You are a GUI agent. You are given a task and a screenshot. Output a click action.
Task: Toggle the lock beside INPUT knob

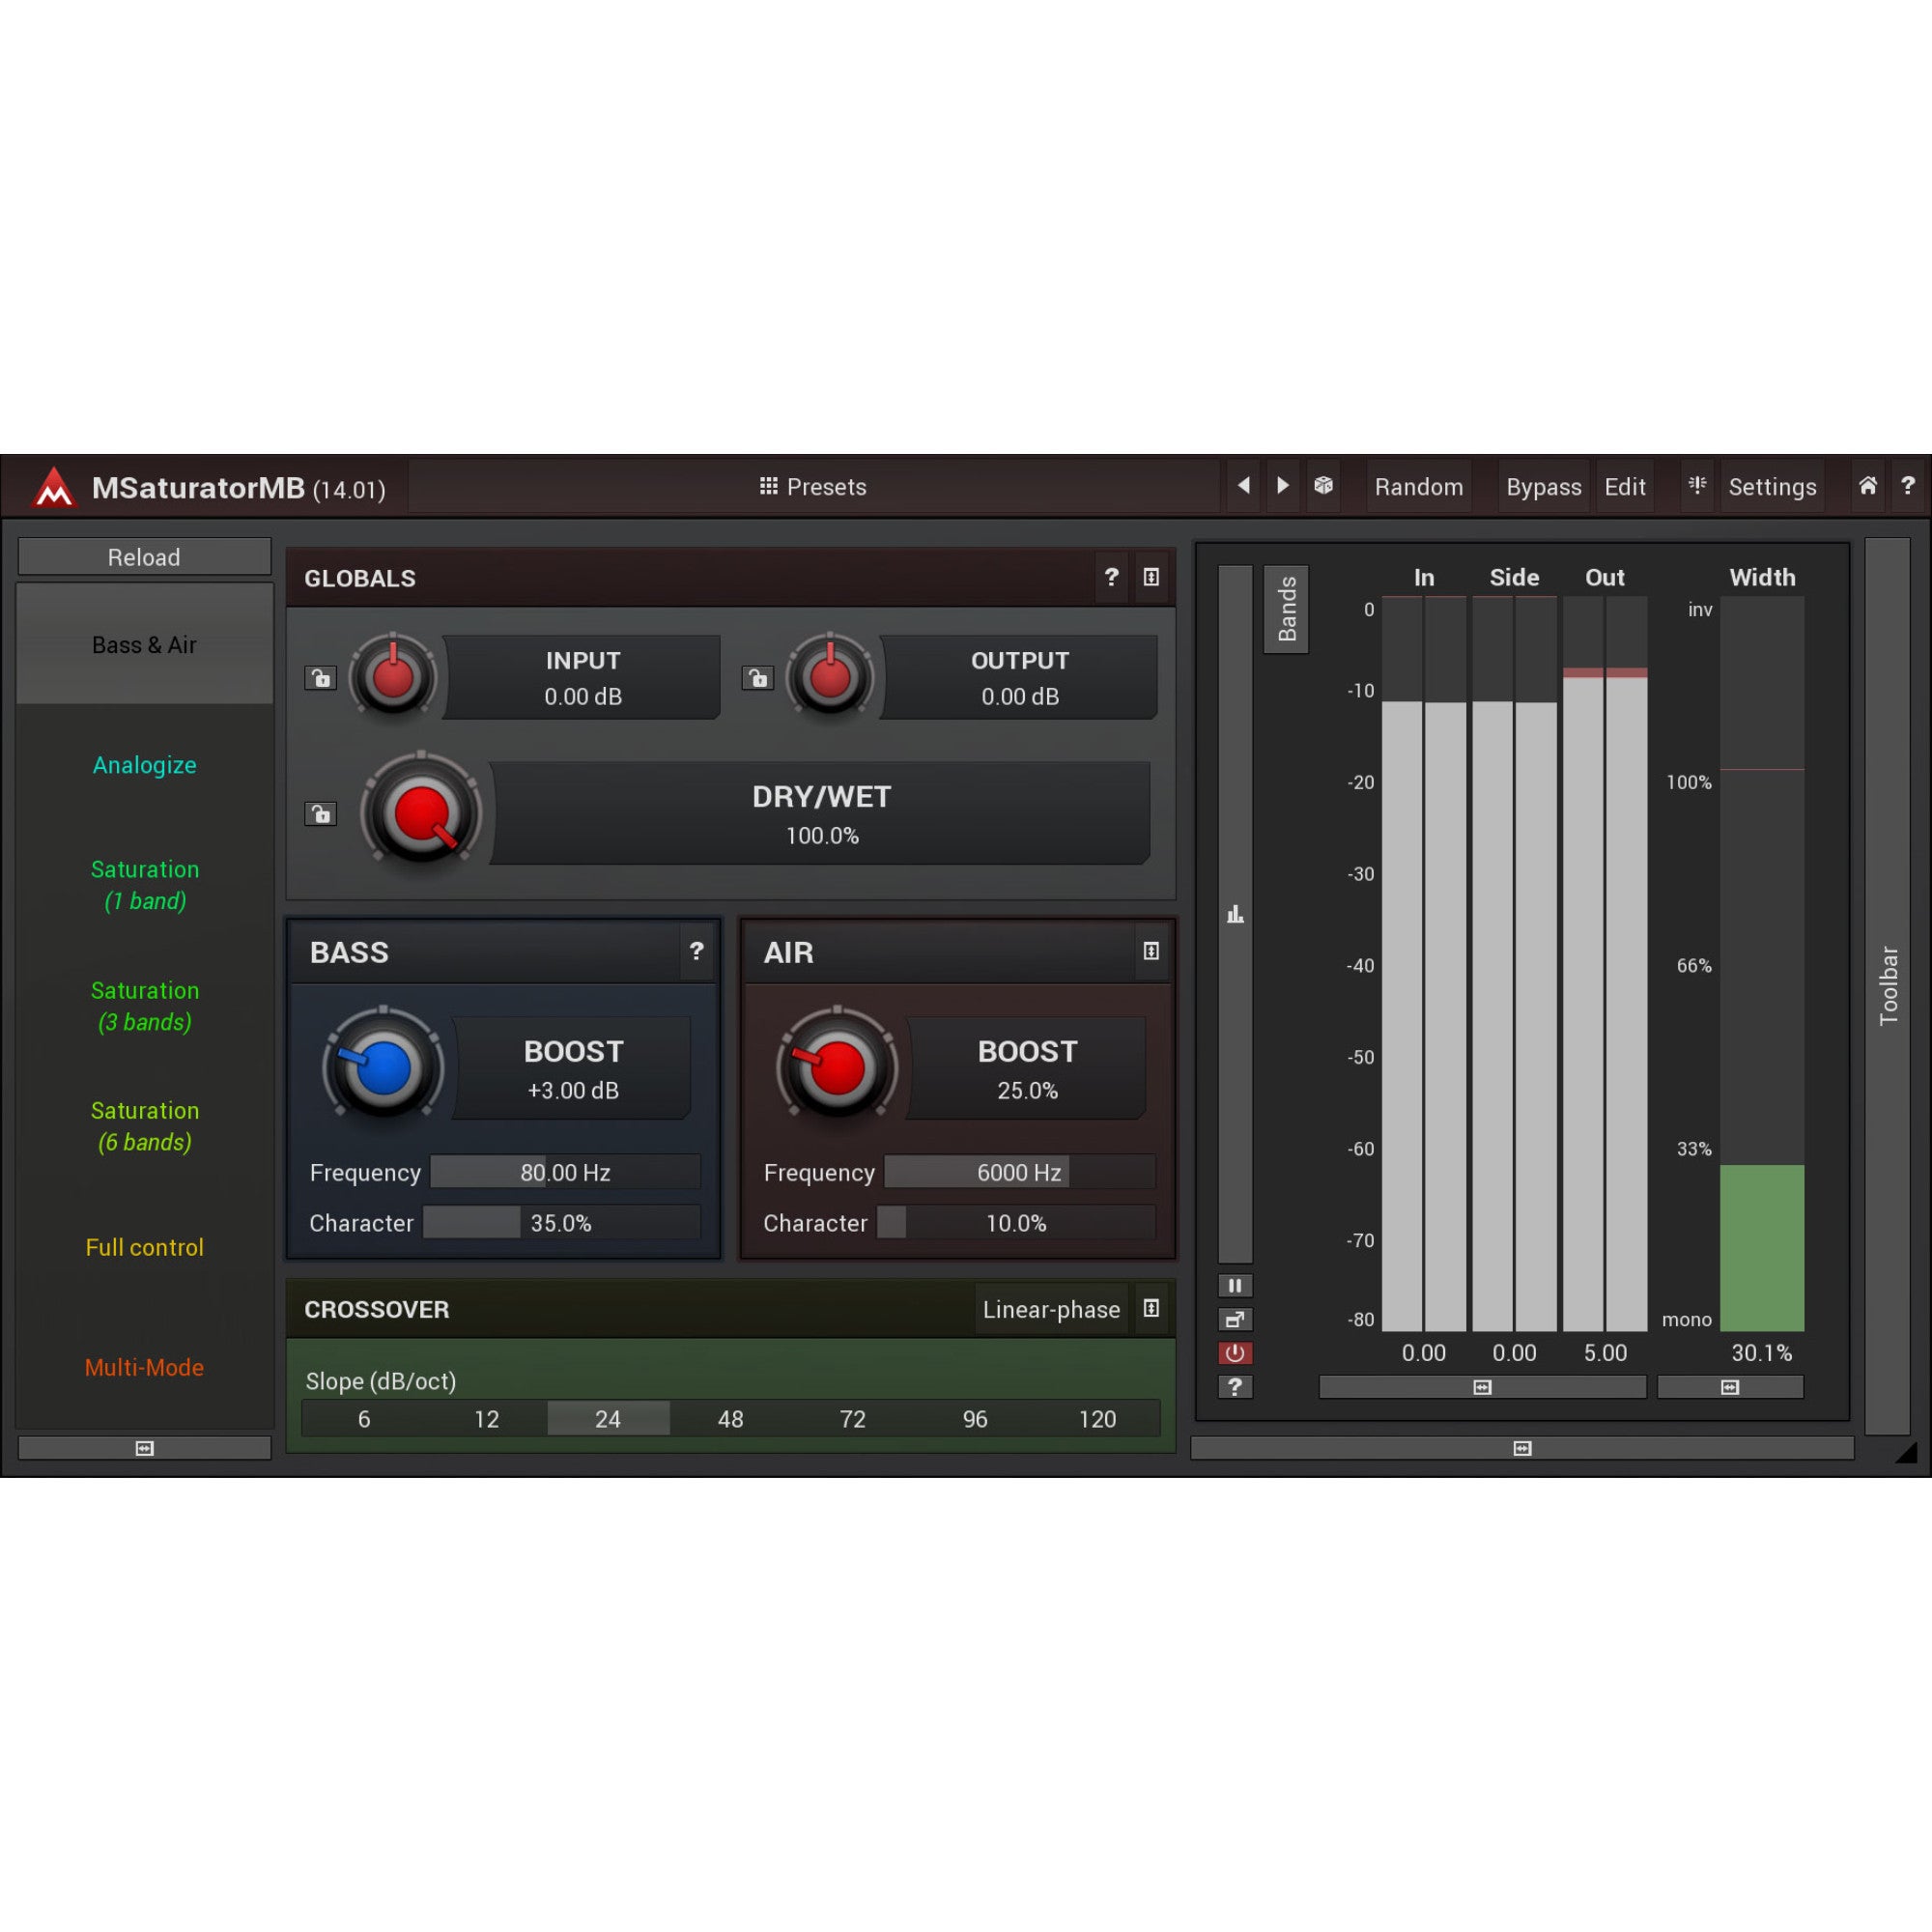click(320, 678)
